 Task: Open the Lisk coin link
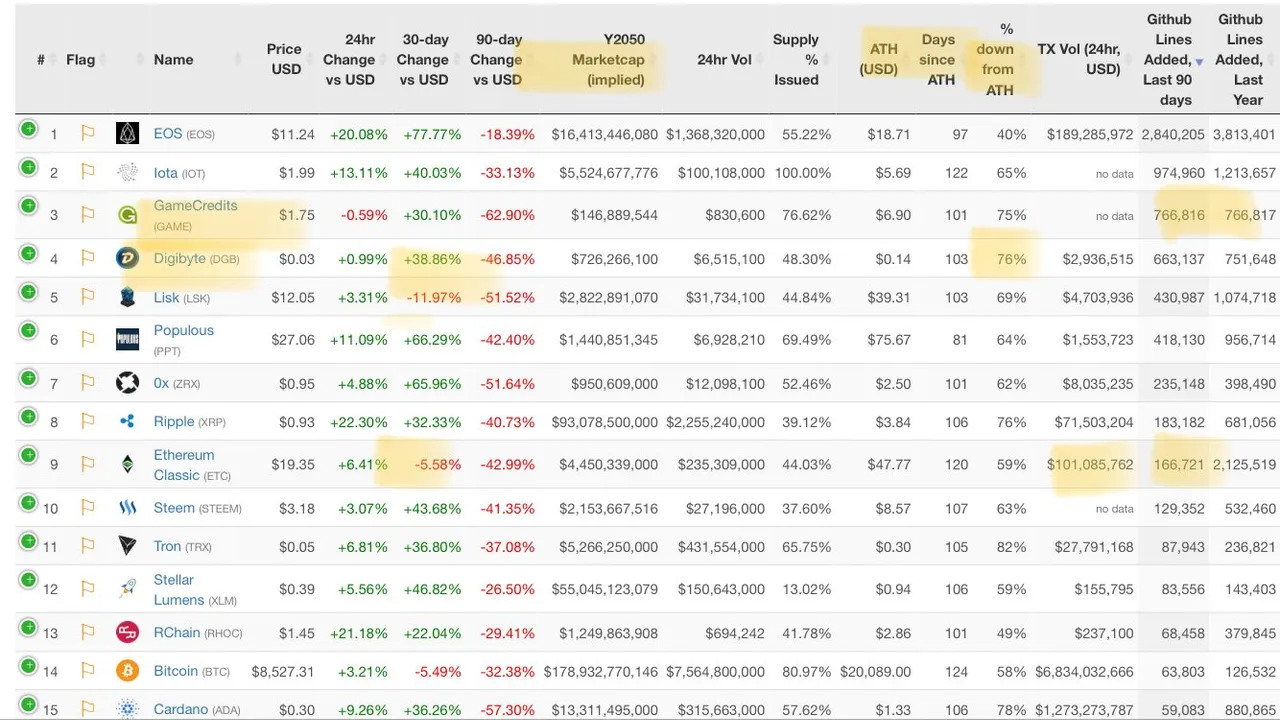tap(166, 297)
